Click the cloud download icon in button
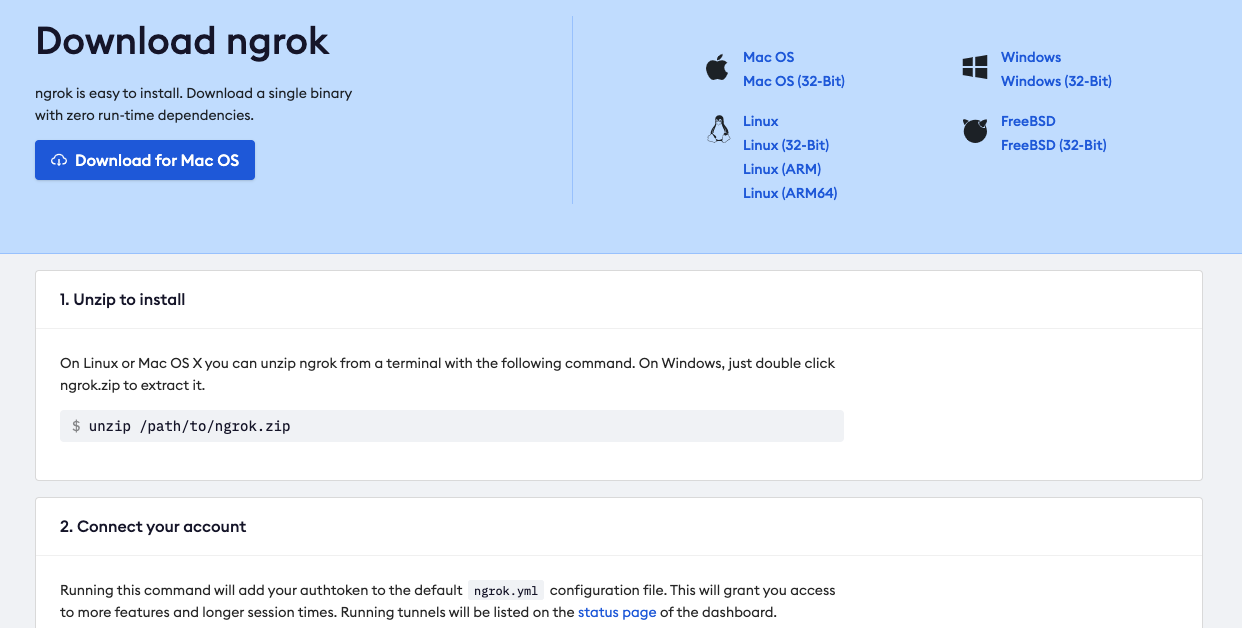This screenshot has height=628, width=1242. tap(59, 160)
